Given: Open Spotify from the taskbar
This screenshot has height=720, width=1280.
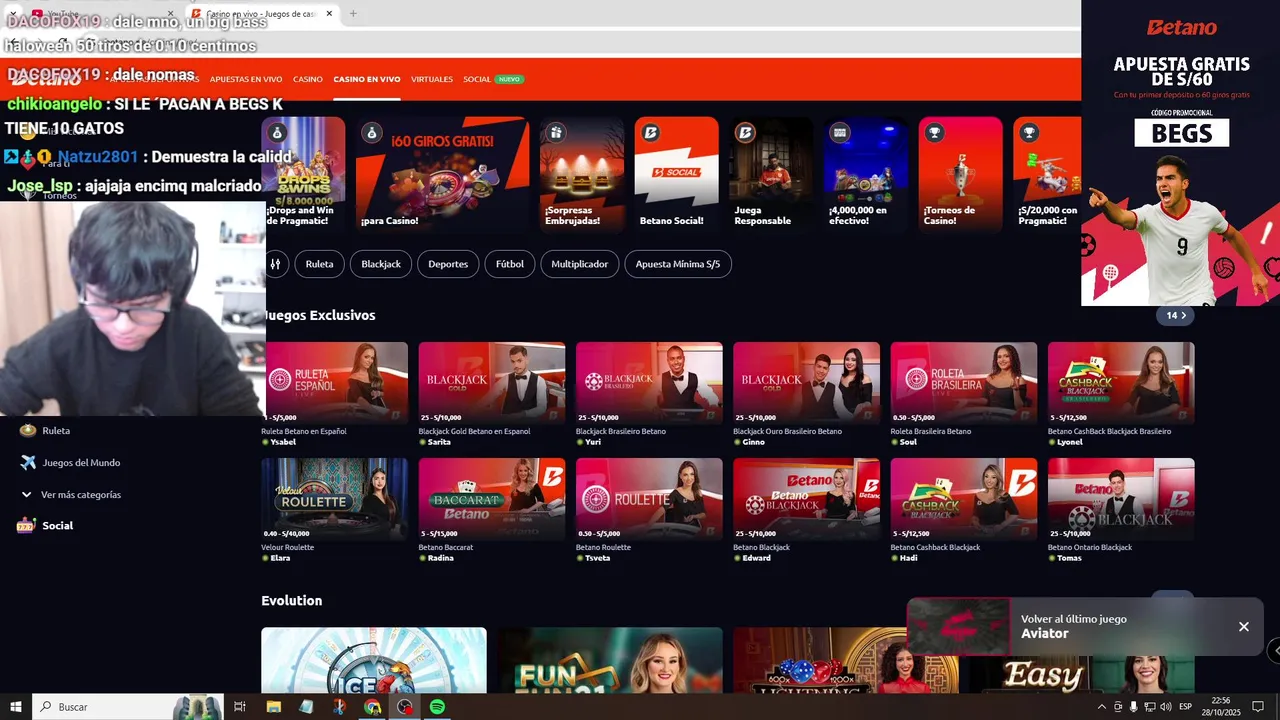Looking at the screenshot, I should 437,707.
